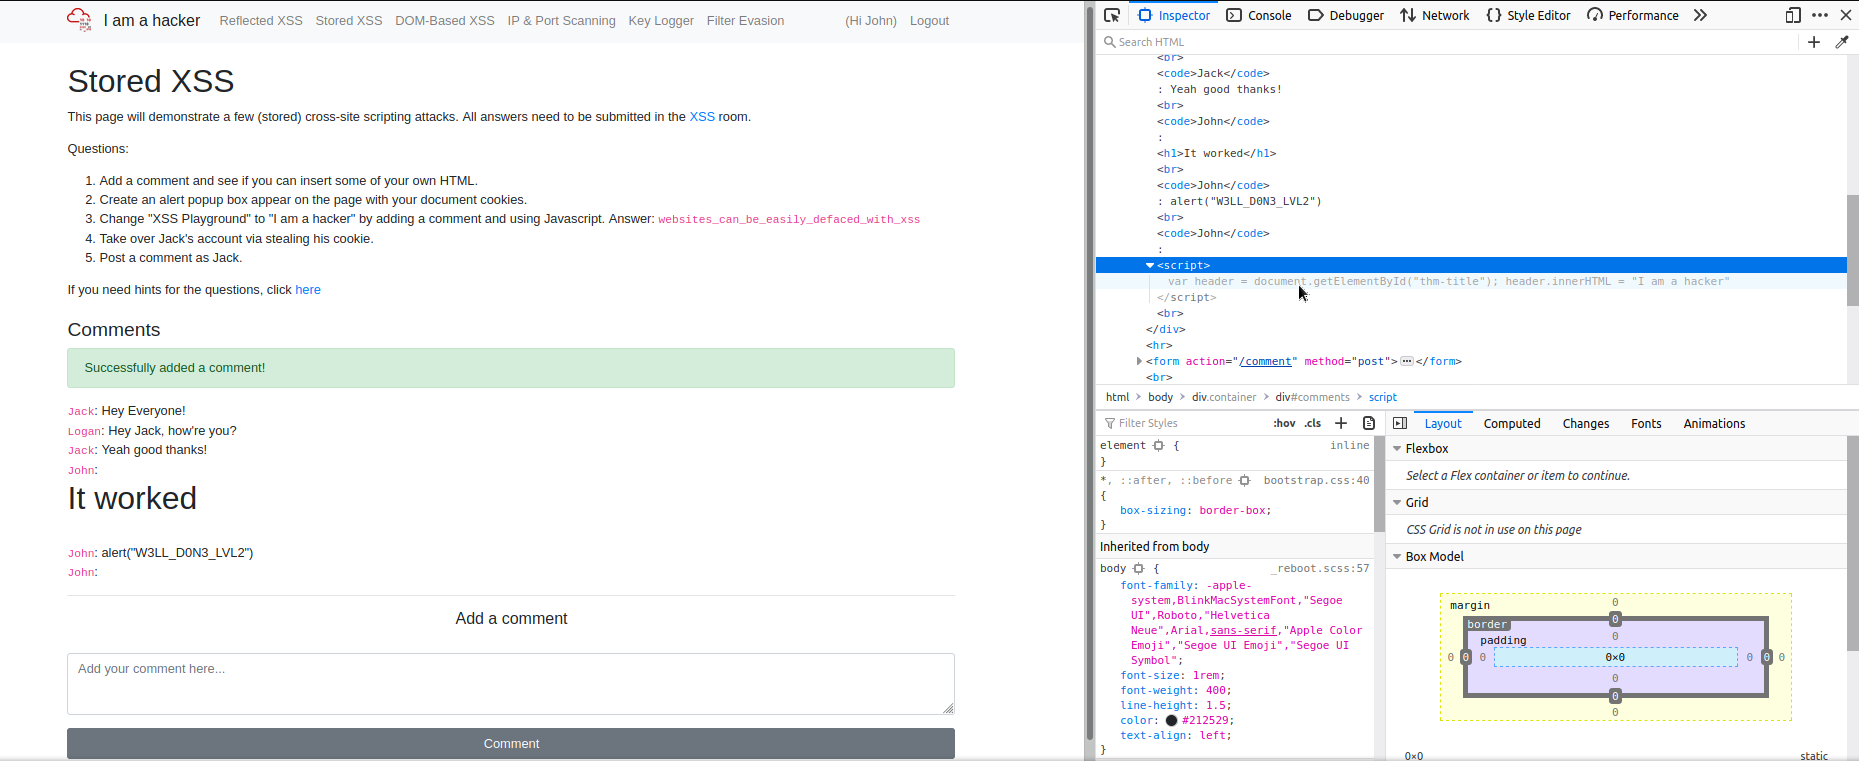The width and height of the screenshot is (1859, 761).
Task: Open bootstrap.css:40 source link
Action: (x=1316, y=481)
